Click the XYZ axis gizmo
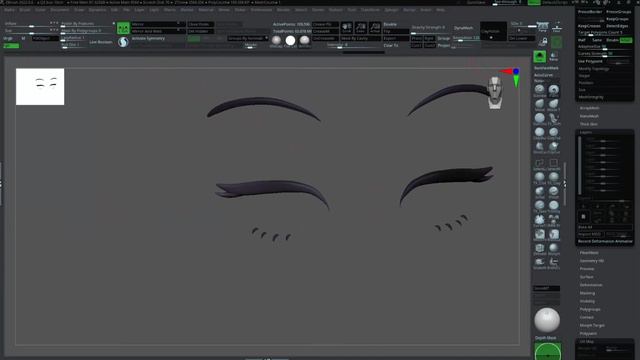The width and height of the screenshot is (640, 360). point(512,77)
